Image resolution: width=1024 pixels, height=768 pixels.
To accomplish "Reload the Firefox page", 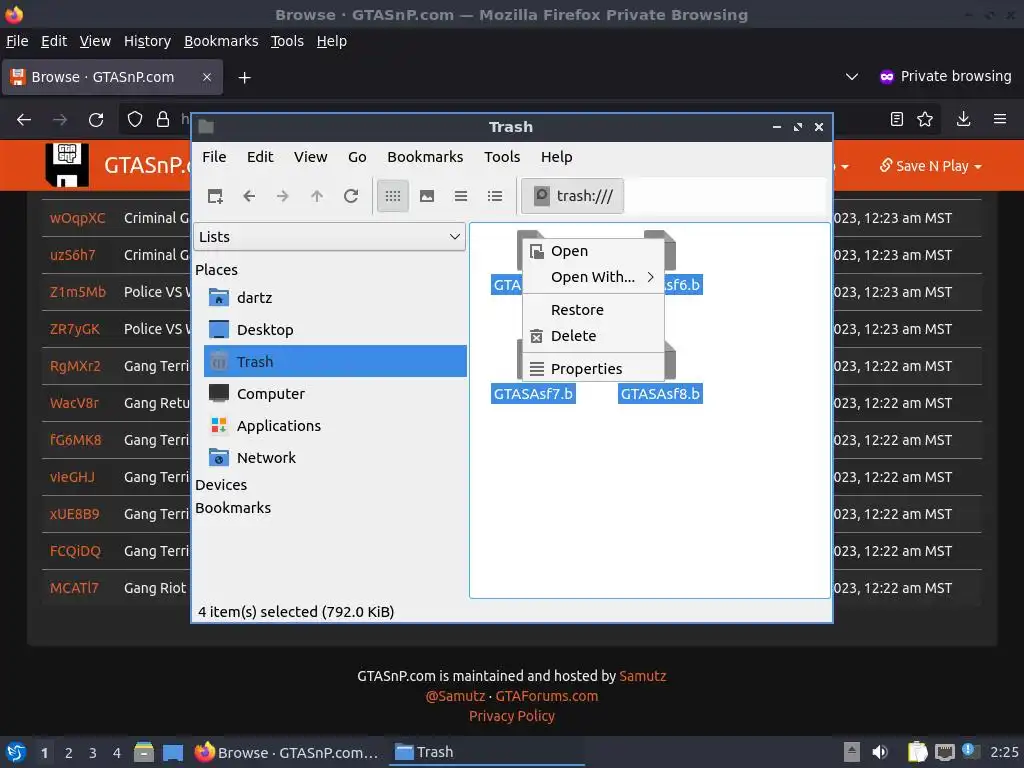I will coord(96,120).
